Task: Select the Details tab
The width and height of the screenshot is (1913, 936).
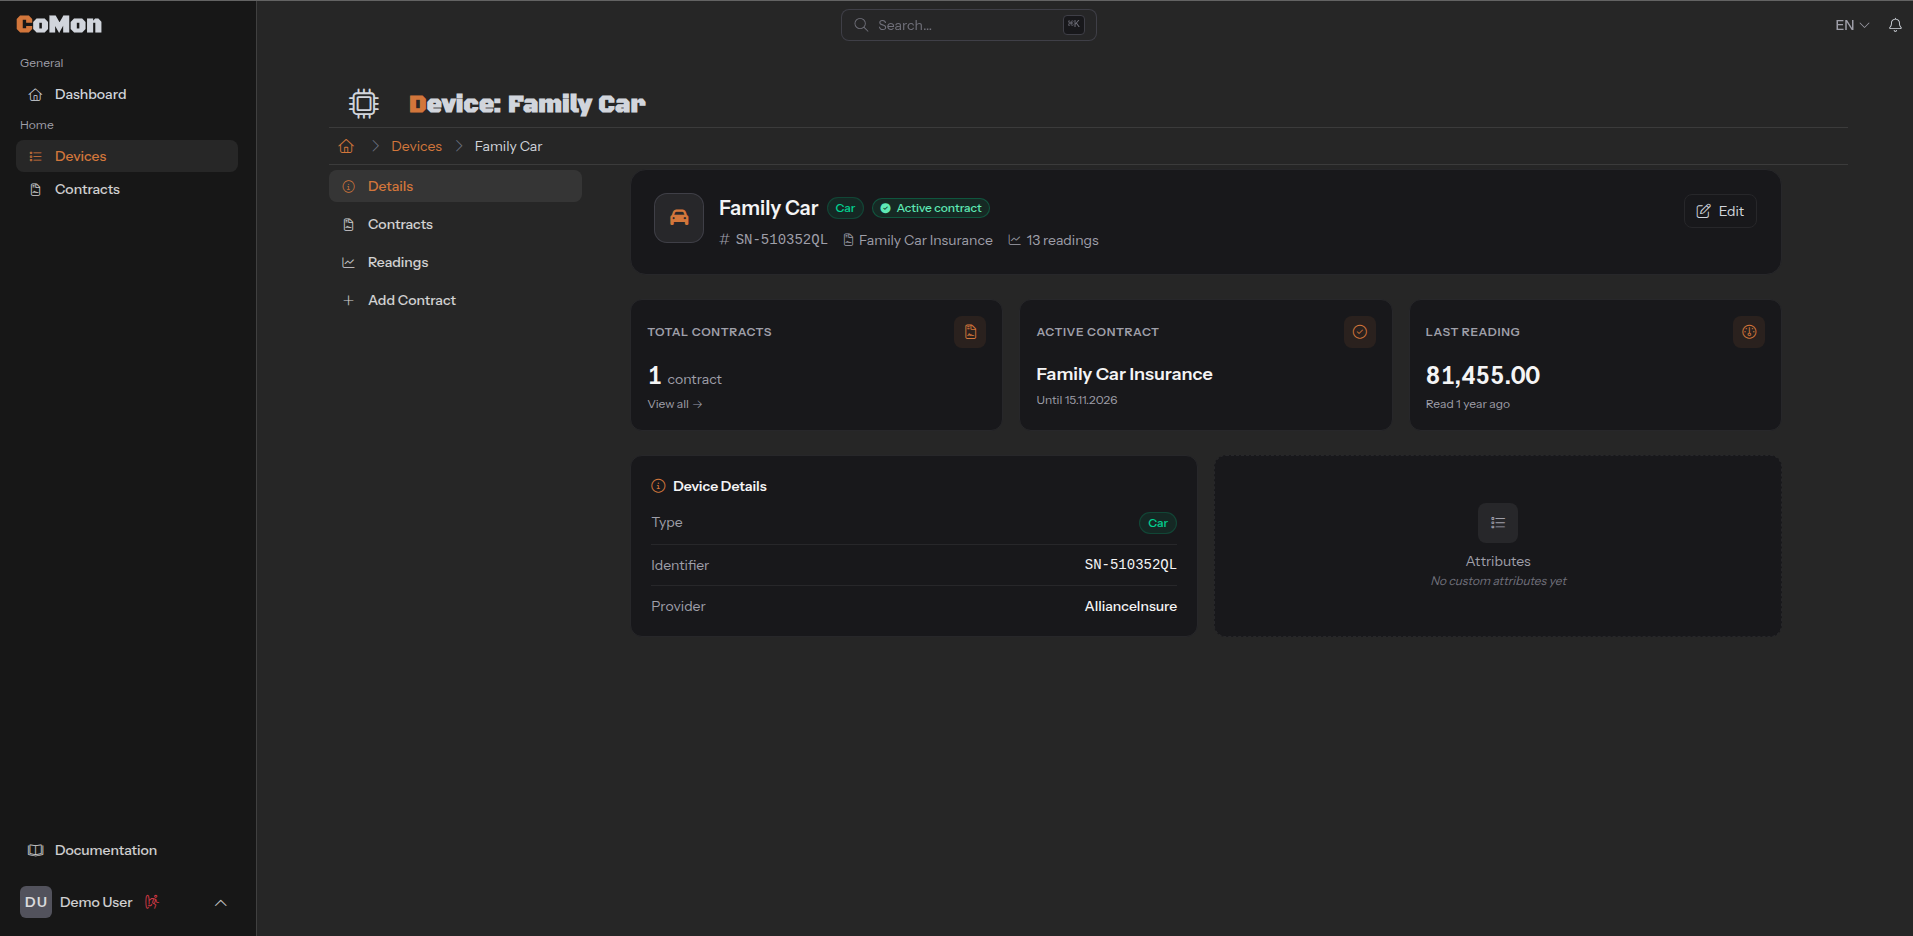Action: (455, 186)
